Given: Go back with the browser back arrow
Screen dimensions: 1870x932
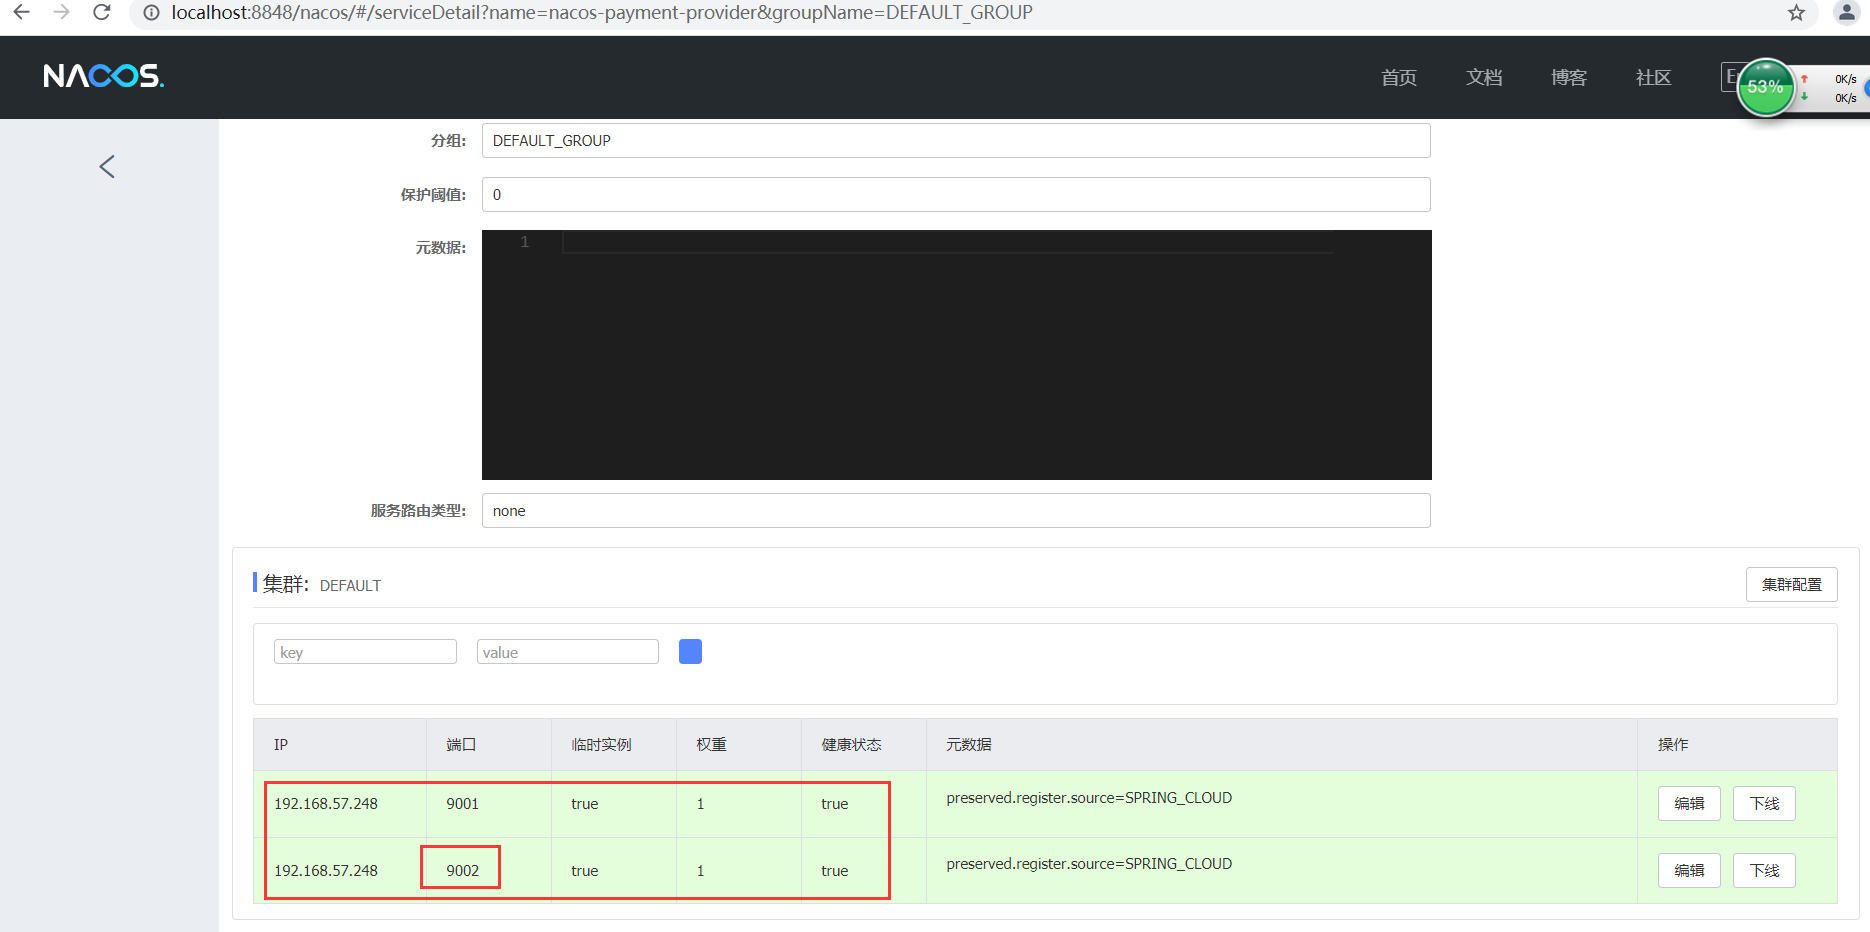Looking at the screenshot, I should point(21,13).
